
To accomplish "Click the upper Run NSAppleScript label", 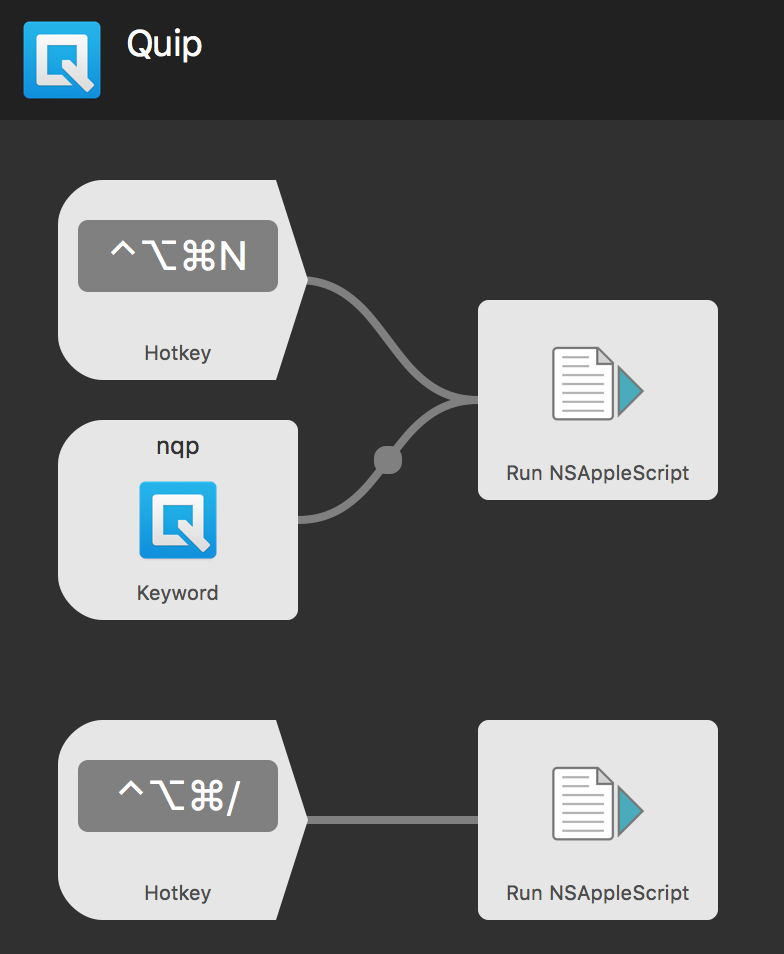I will (x=598, y=473).
